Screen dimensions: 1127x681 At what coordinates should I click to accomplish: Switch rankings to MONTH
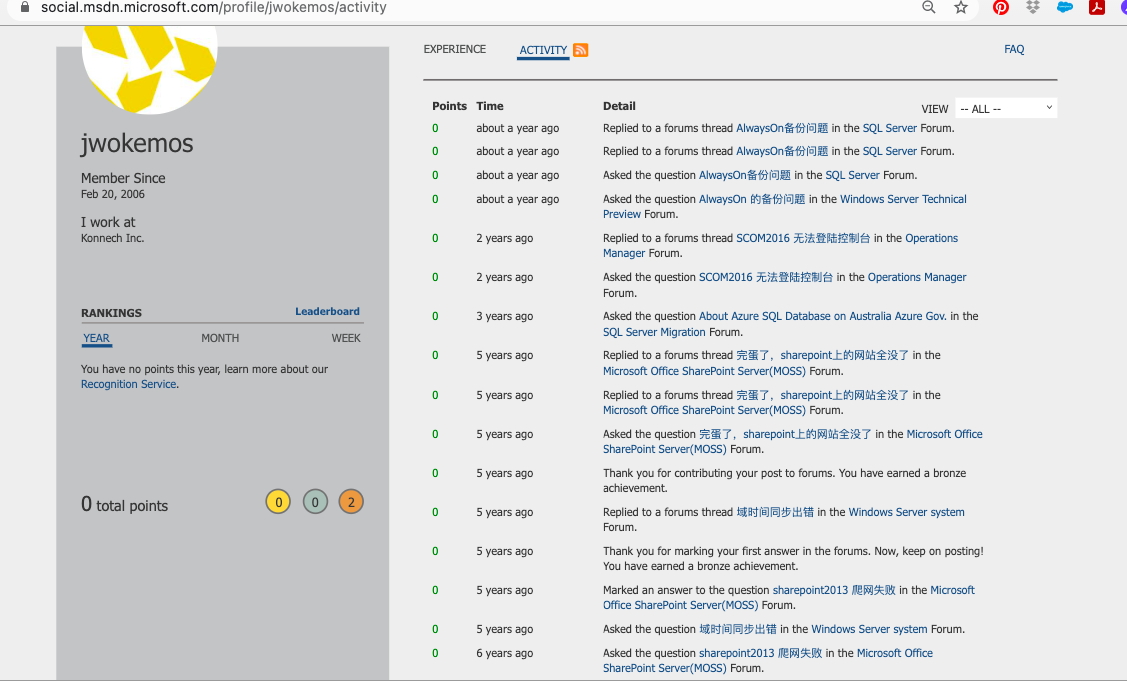220,338
